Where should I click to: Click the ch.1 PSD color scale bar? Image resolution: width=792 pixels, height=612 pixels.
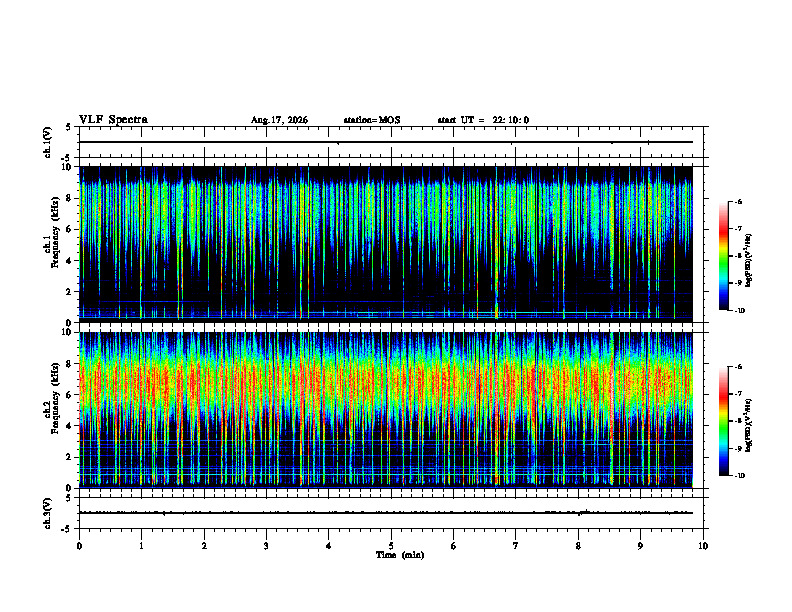724,256
